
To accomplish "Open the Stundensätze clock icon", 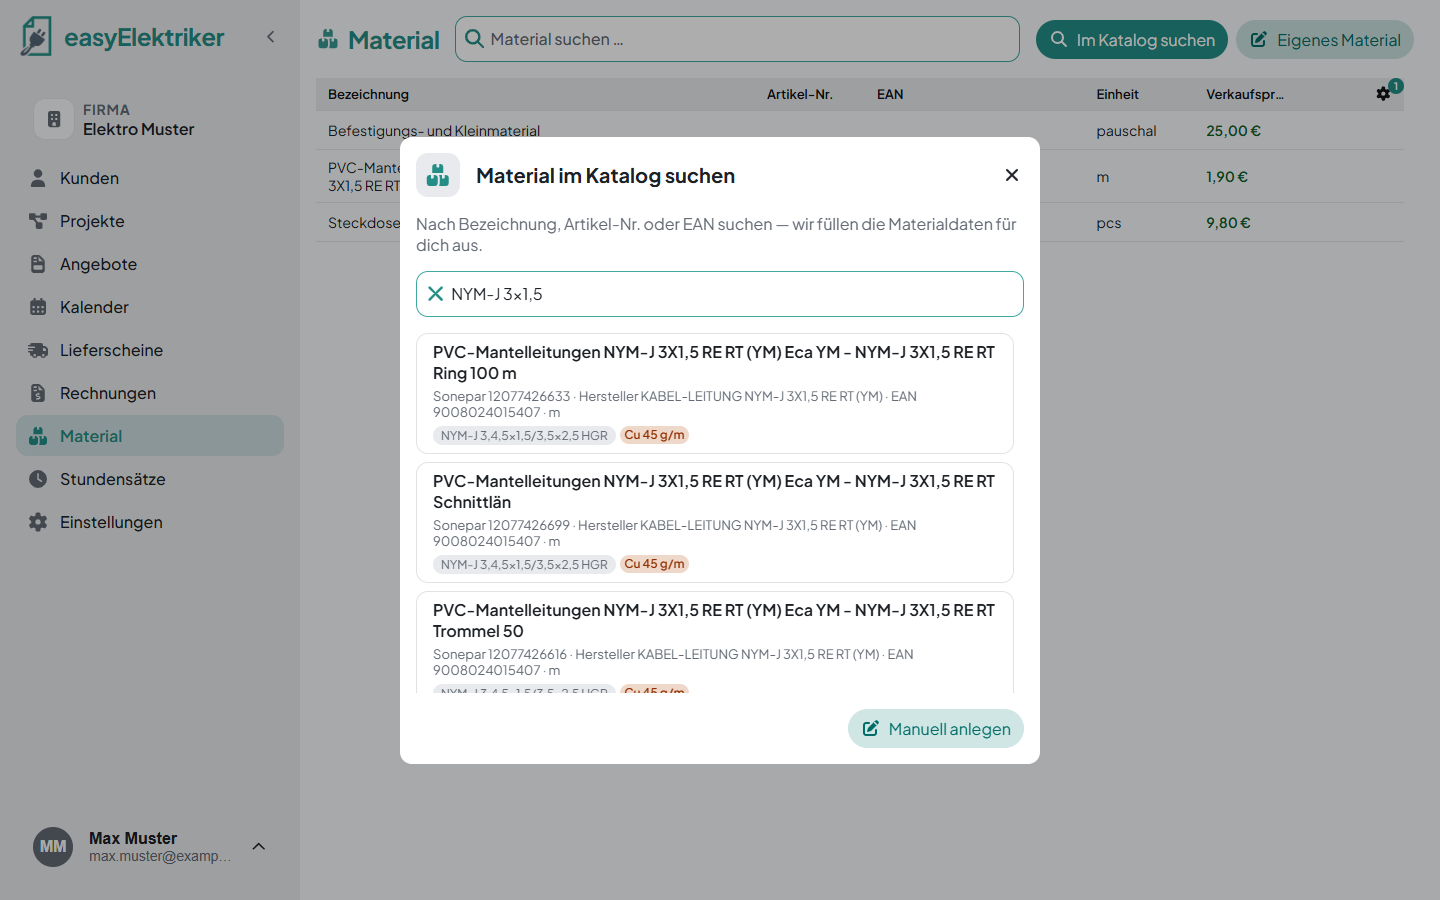I will [38, 479].
